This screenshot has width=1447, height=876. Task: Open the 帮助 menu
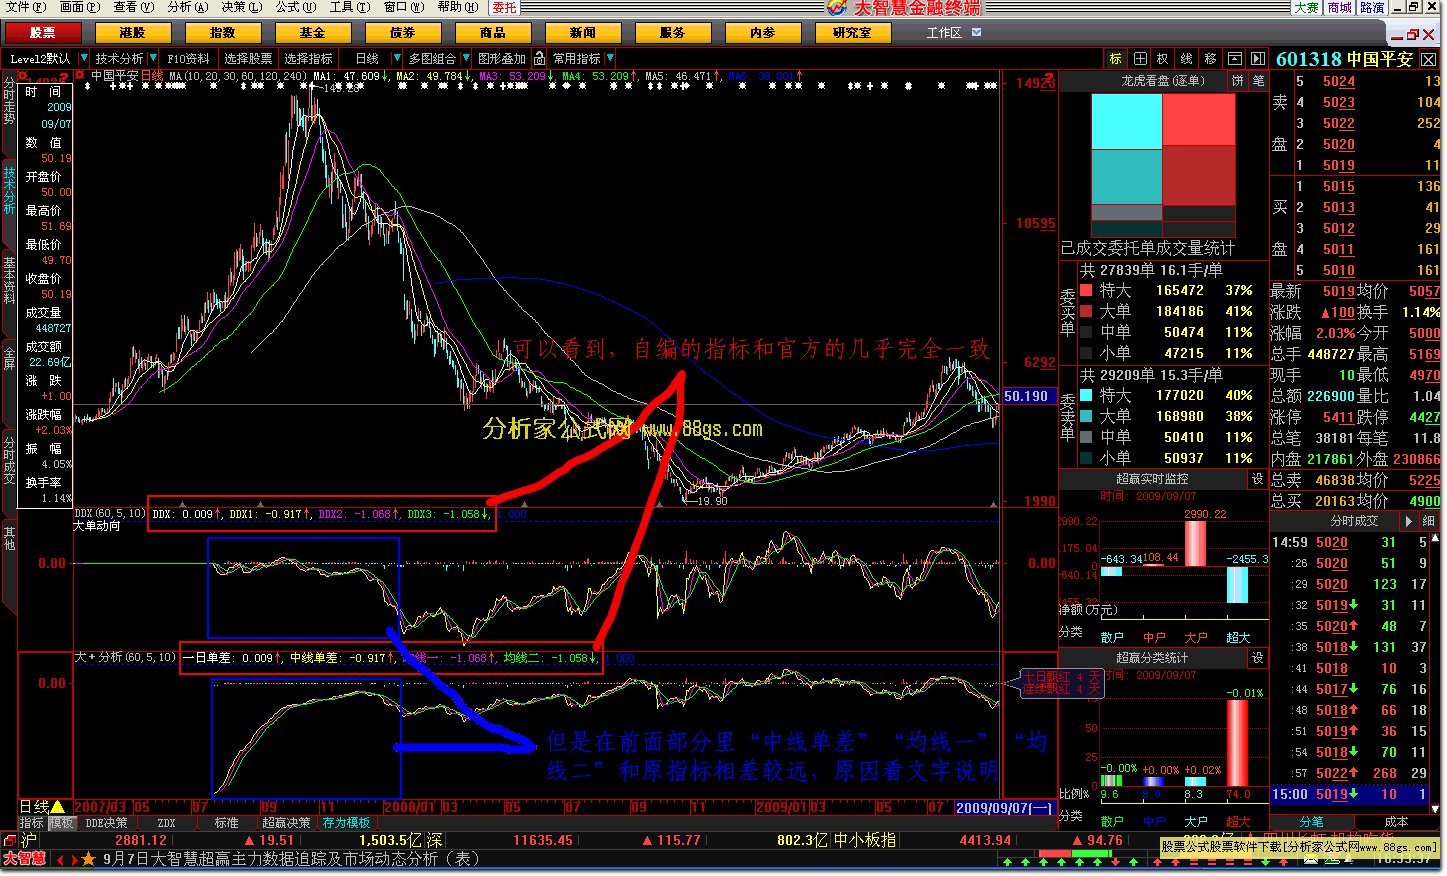(458, 7)
